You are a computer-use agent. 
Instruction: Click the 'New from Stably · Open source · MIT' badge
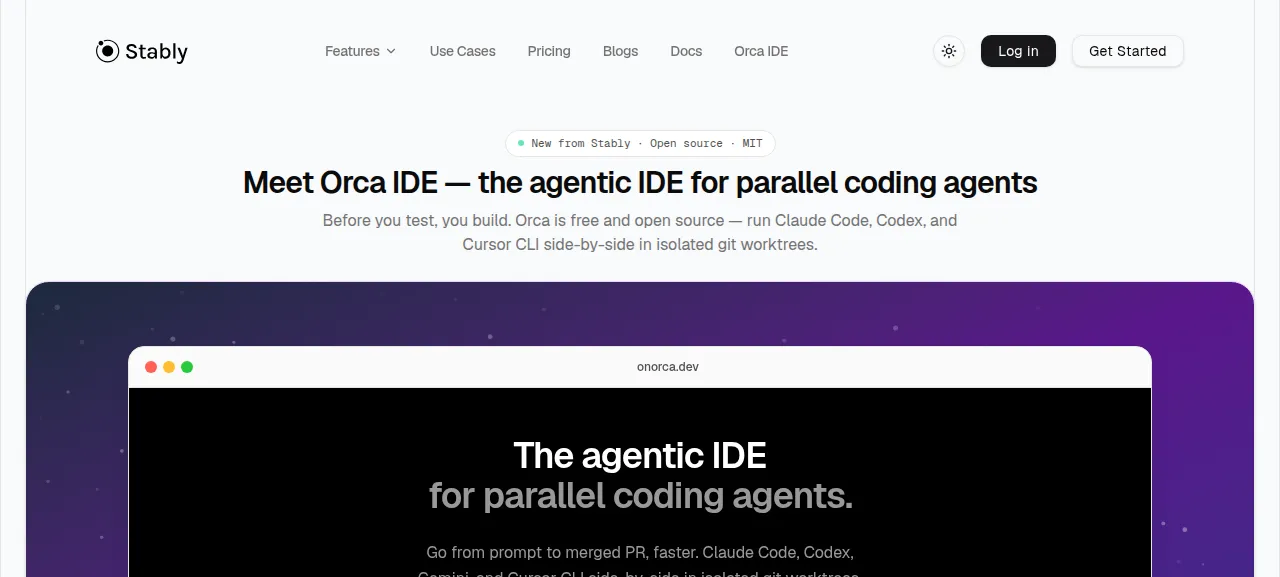pos(640,143)
